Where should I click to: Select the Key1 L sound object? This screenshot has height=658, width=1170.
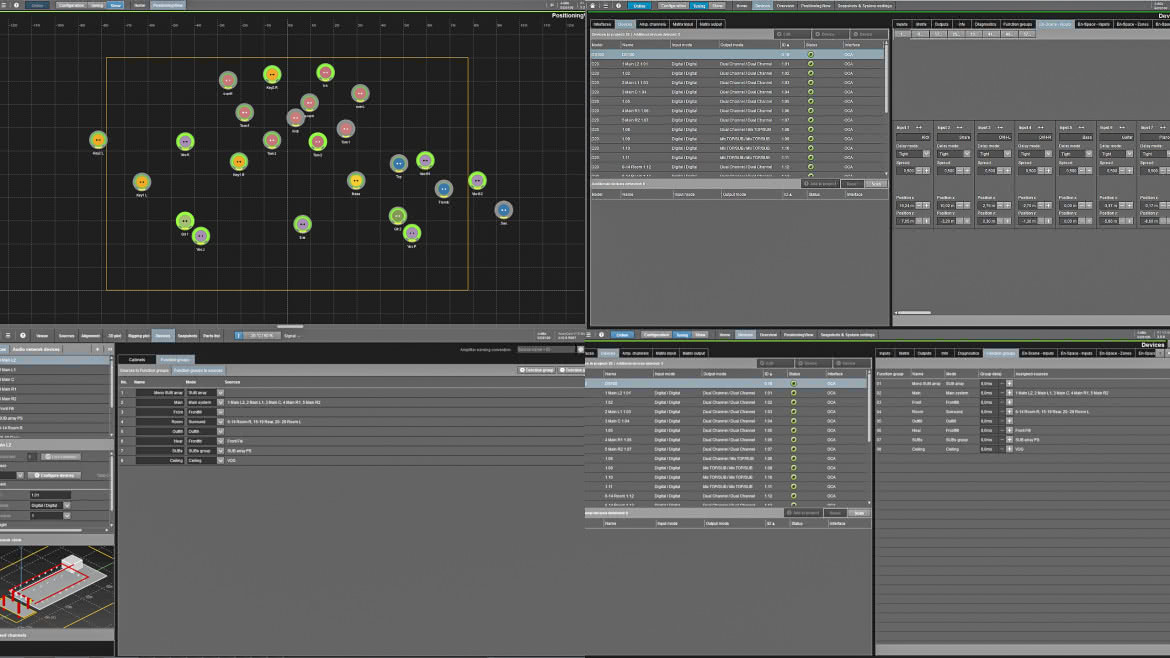(142, 181)
